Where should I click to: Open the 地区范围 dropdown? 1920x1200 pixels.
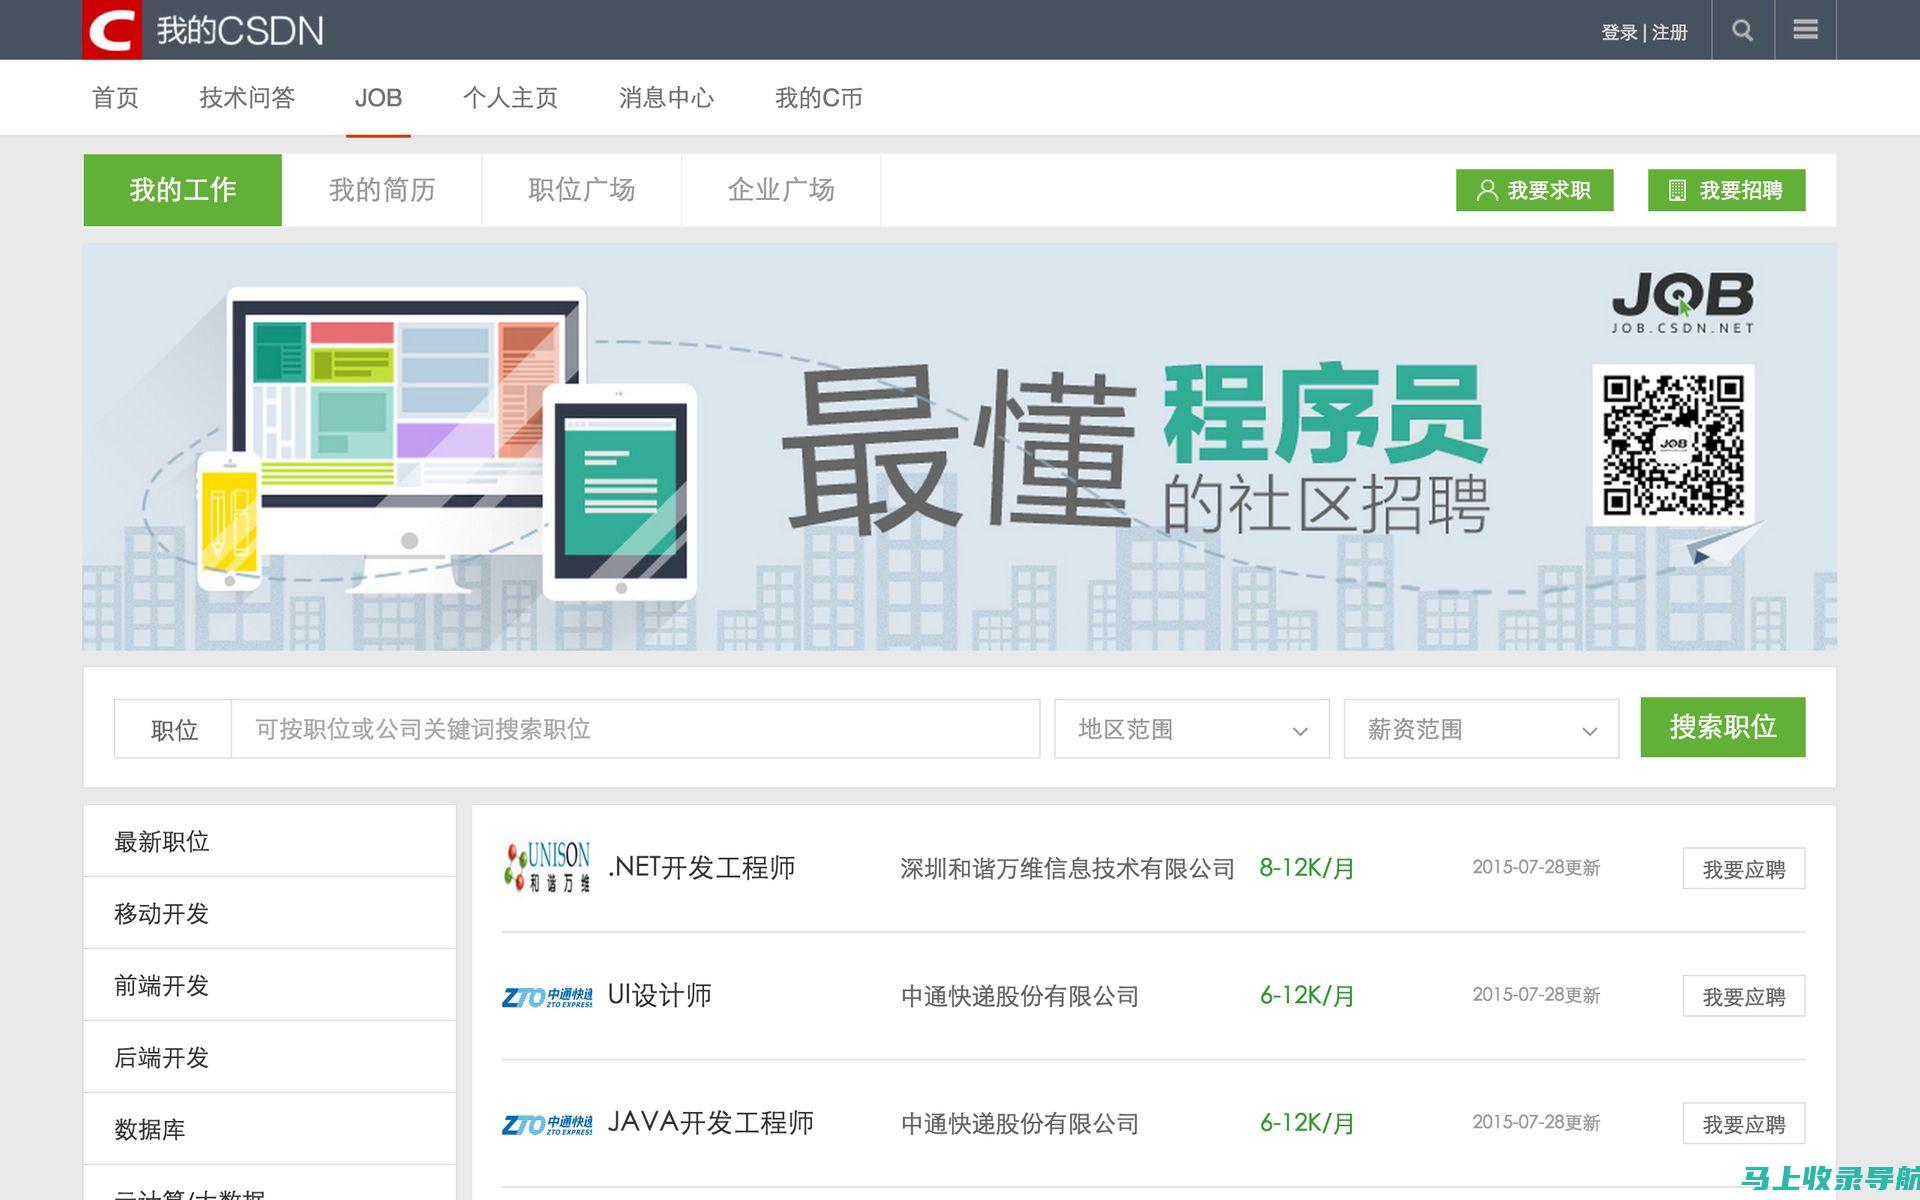tap(1192, 729)
